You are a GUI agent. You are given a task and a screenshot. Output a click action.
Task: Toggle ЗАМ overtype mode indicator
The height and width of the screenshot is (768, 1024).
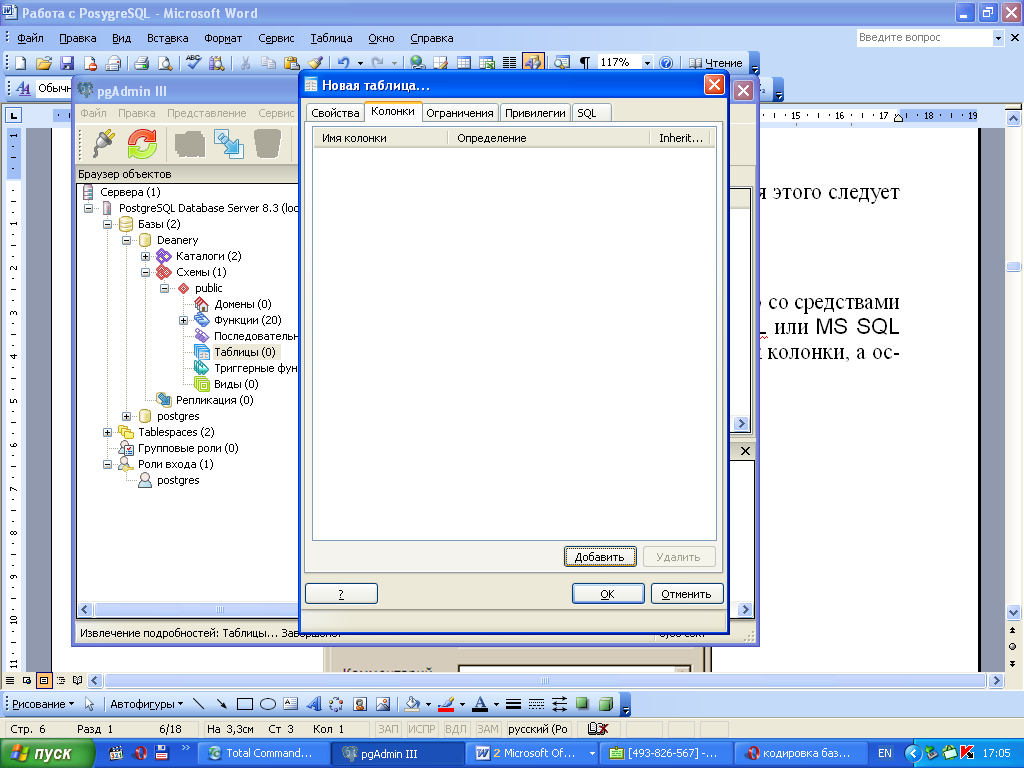click(x=487, y=729)
